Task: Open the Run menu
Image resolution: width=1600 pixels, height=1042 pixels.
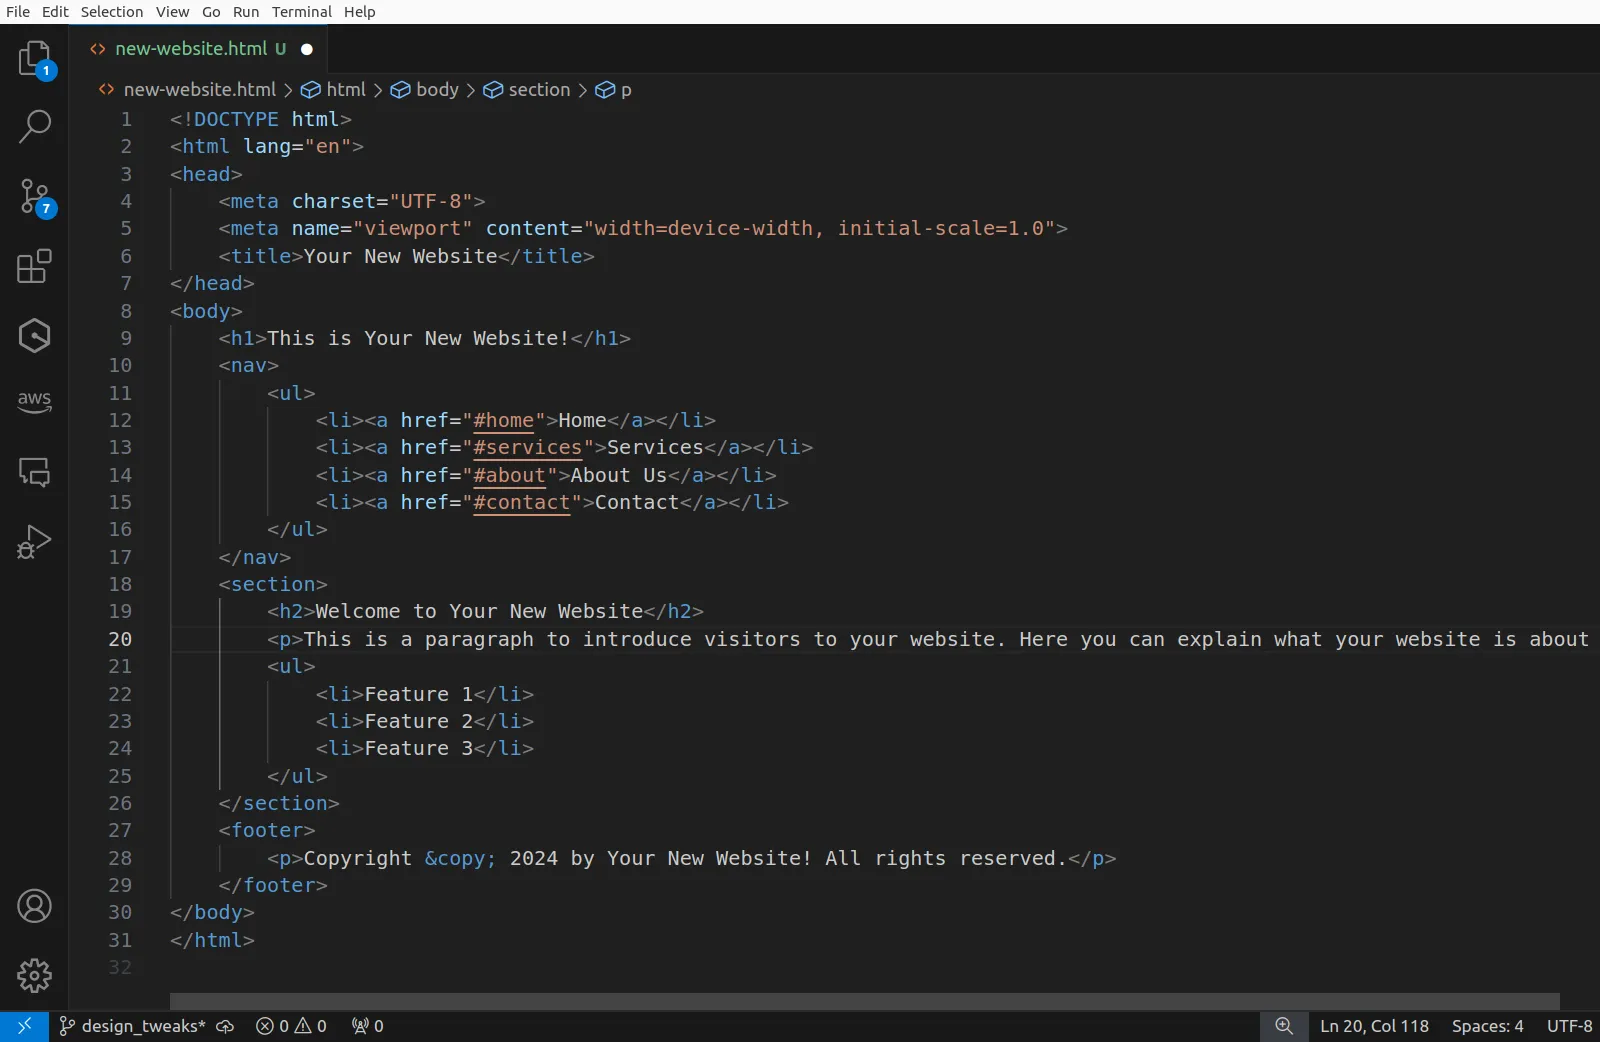Action: tap(246, 12)
